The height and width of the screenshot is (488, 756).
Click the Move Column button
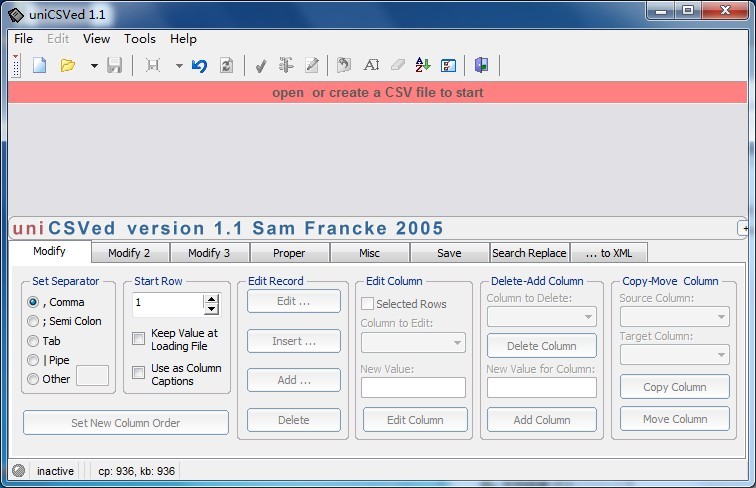[675, 419]
